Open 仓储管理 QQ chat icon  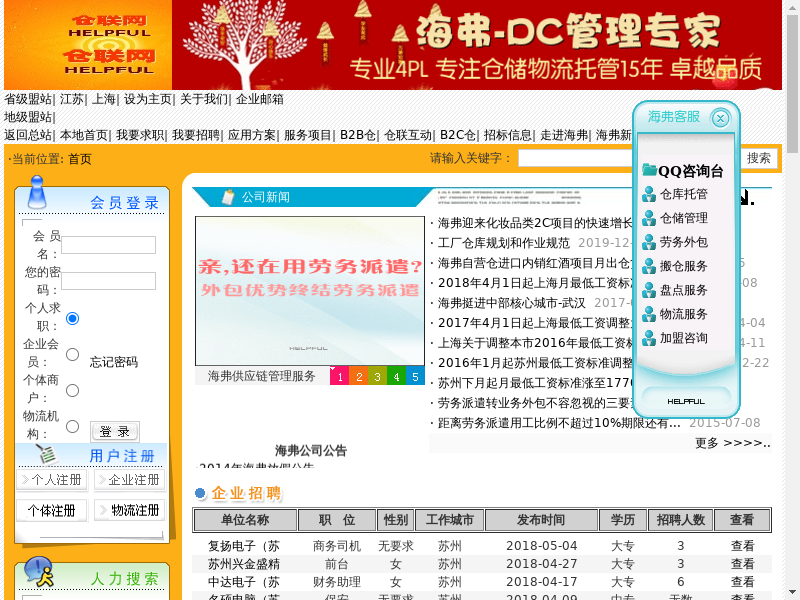[x=648, y=218]
